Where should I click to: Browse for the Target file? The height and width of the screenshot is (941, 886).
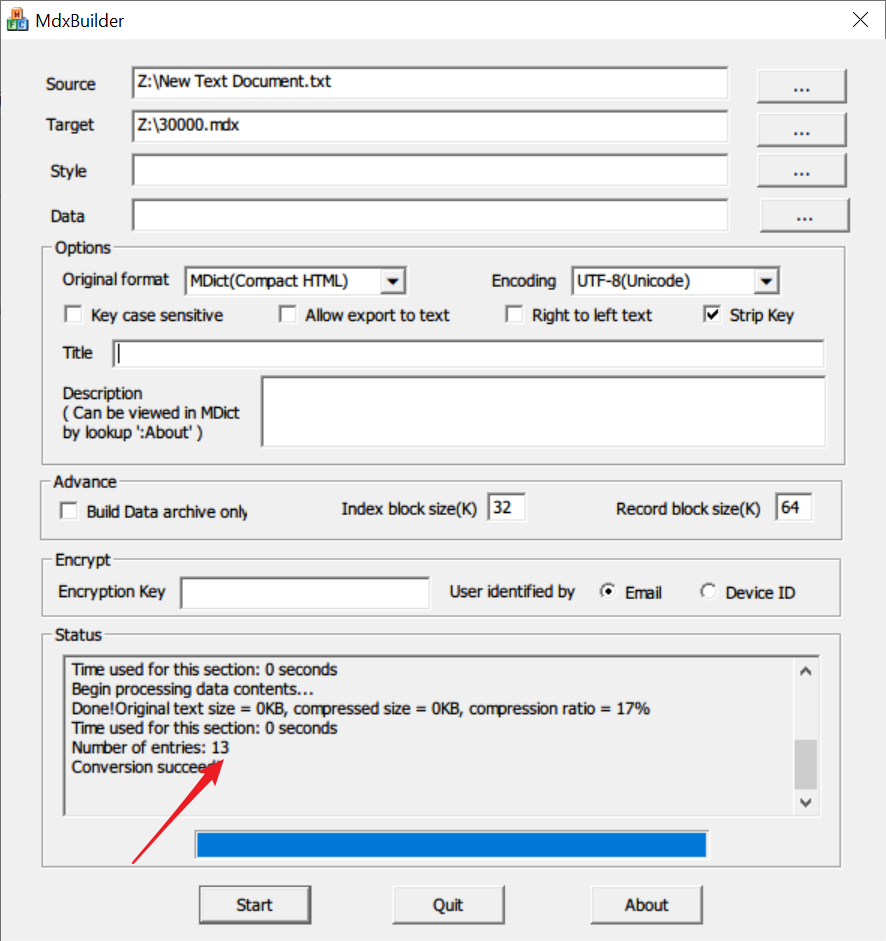click(801, 129)
